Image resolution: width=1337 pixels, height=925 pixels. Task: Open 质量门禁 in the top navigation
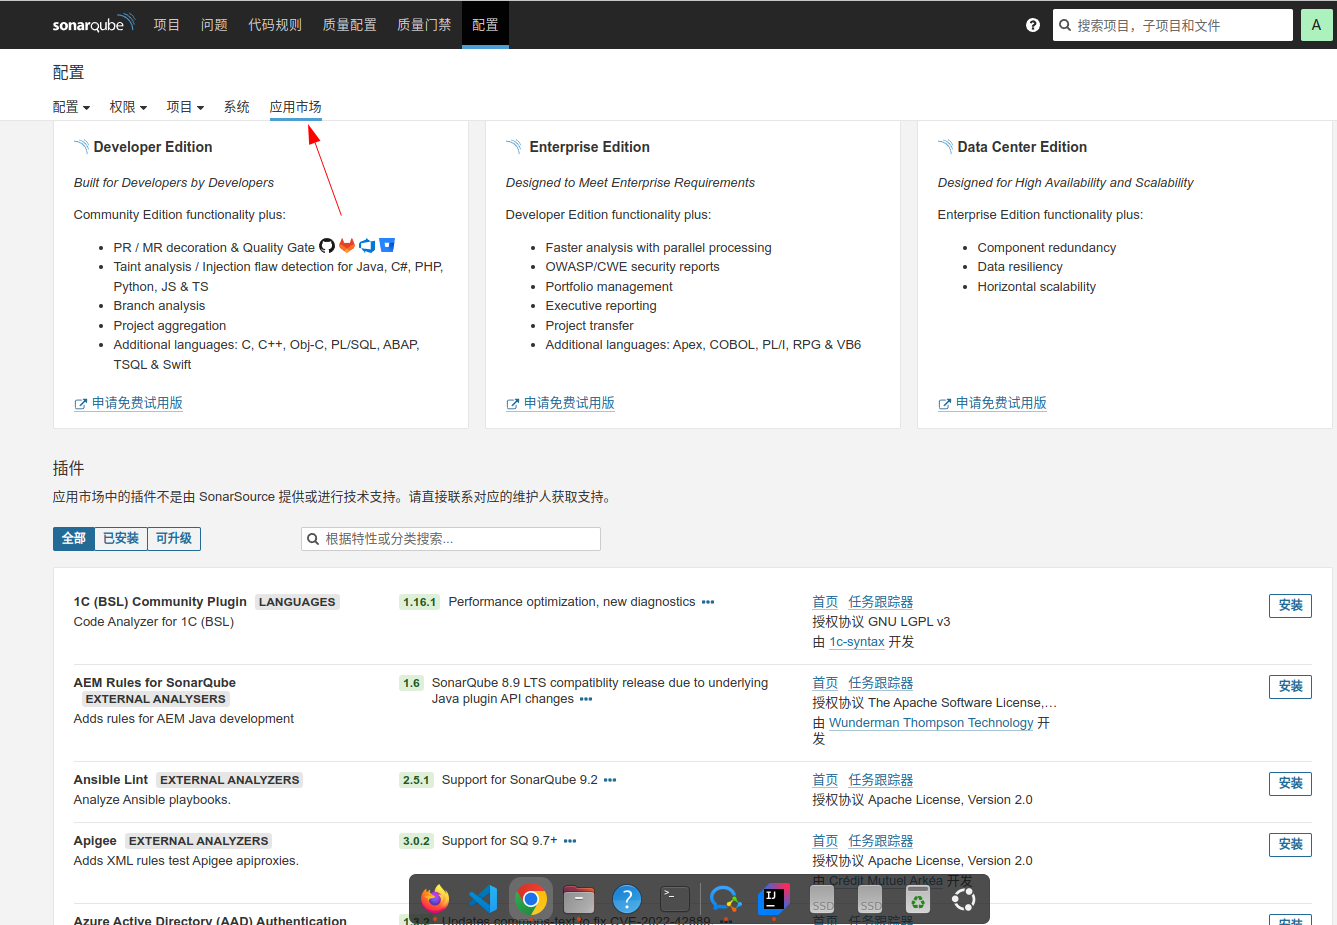click(x=424, y=25)
